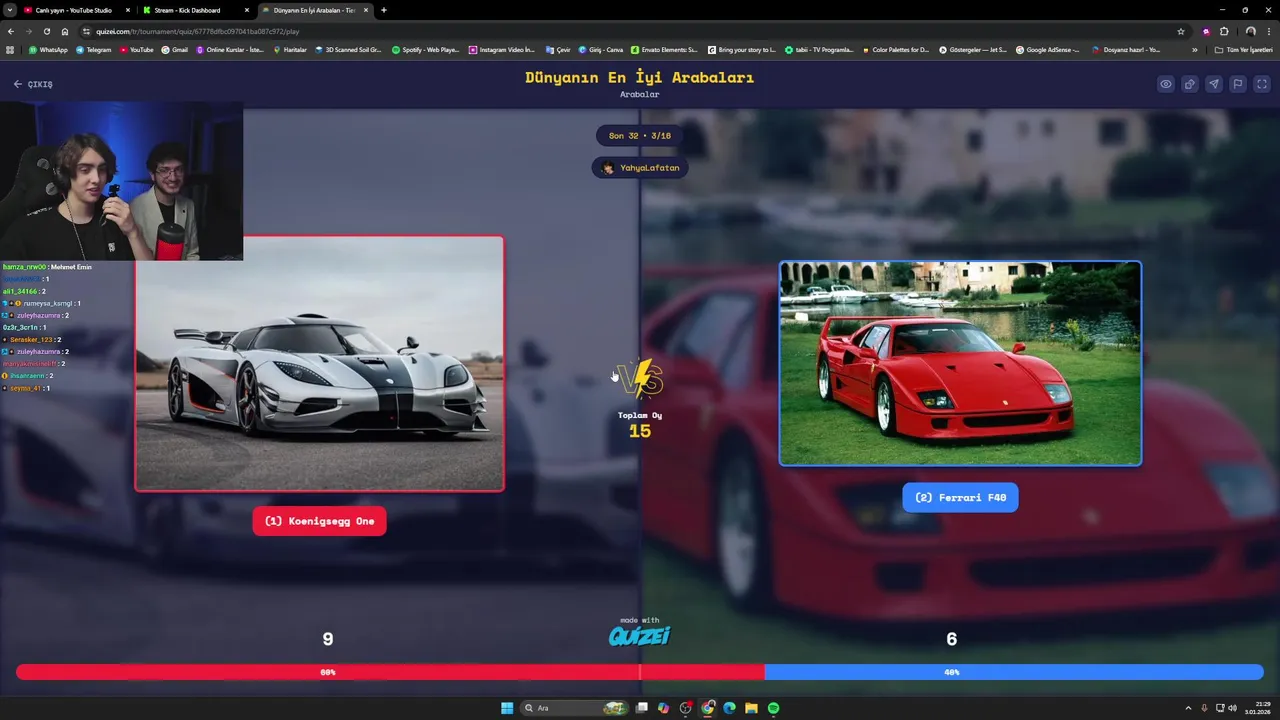Vote for (2) Ferrari F40 button

tap(960, 497)
